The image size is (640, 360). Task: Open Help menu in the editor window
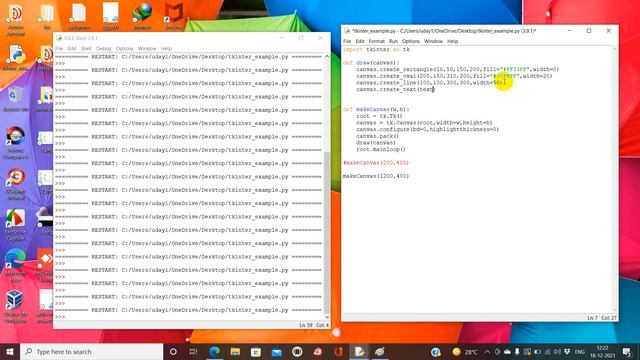[452, 41]
